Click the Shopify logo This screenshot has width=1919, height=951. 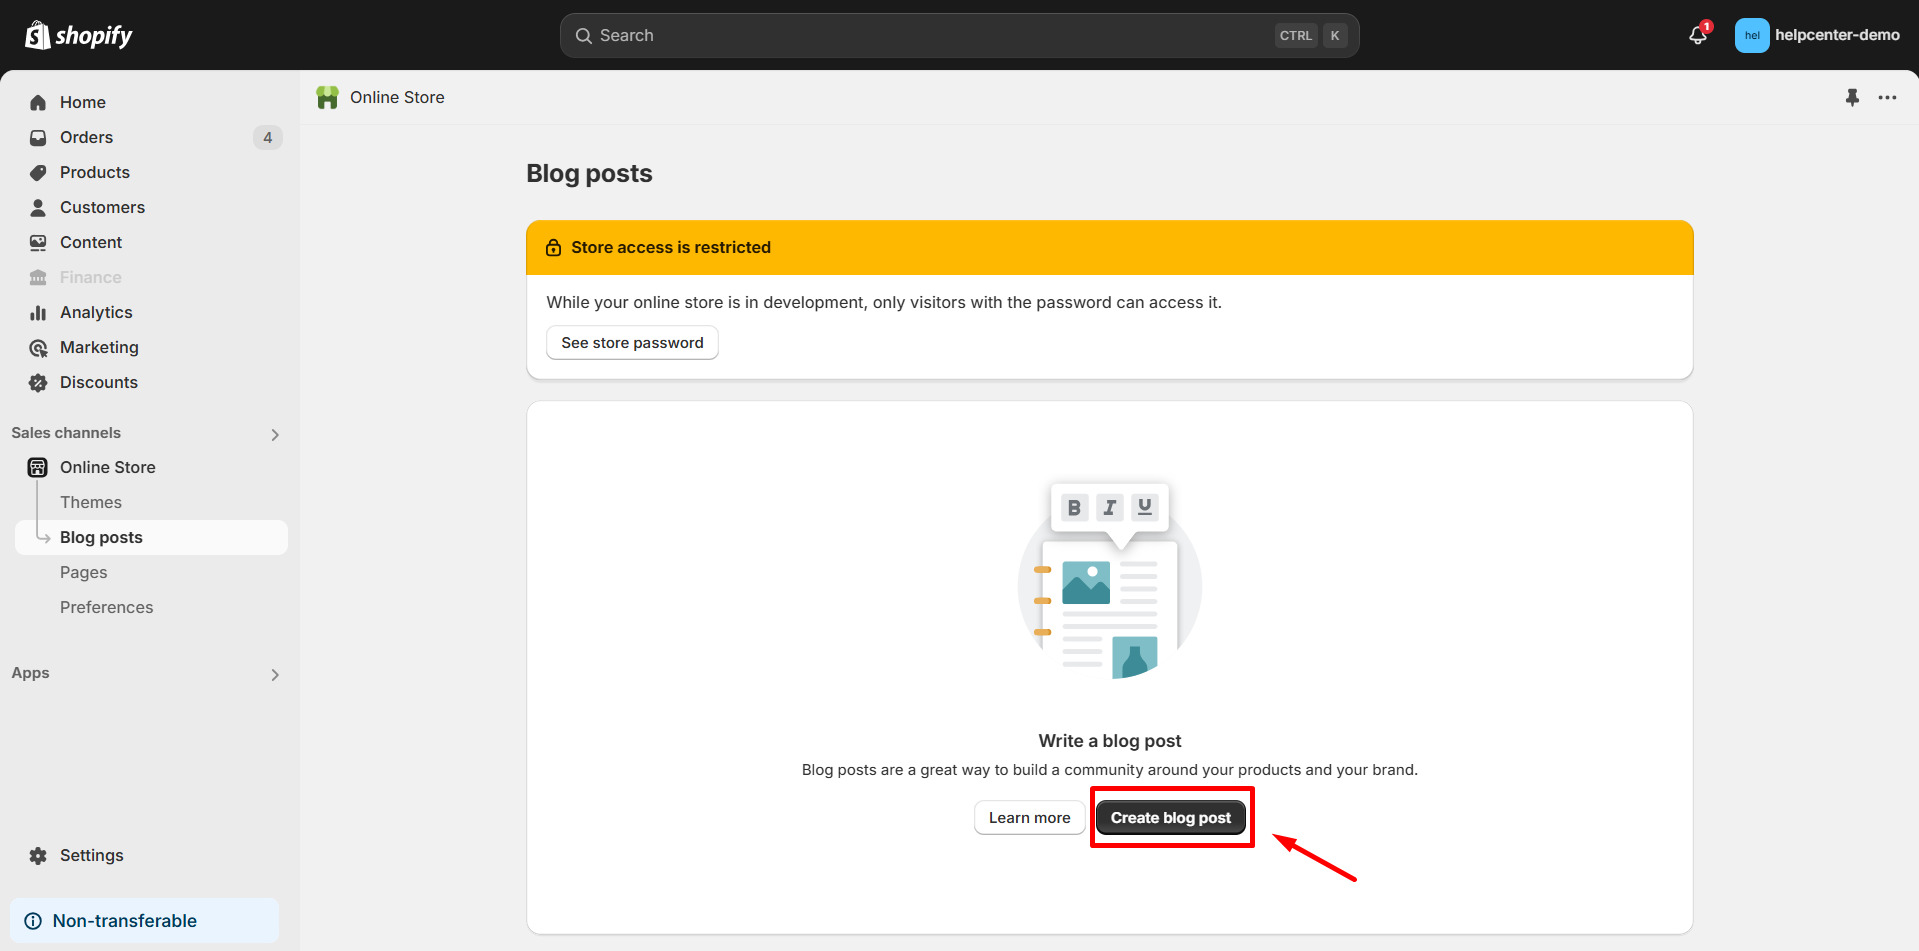[78, 34]
